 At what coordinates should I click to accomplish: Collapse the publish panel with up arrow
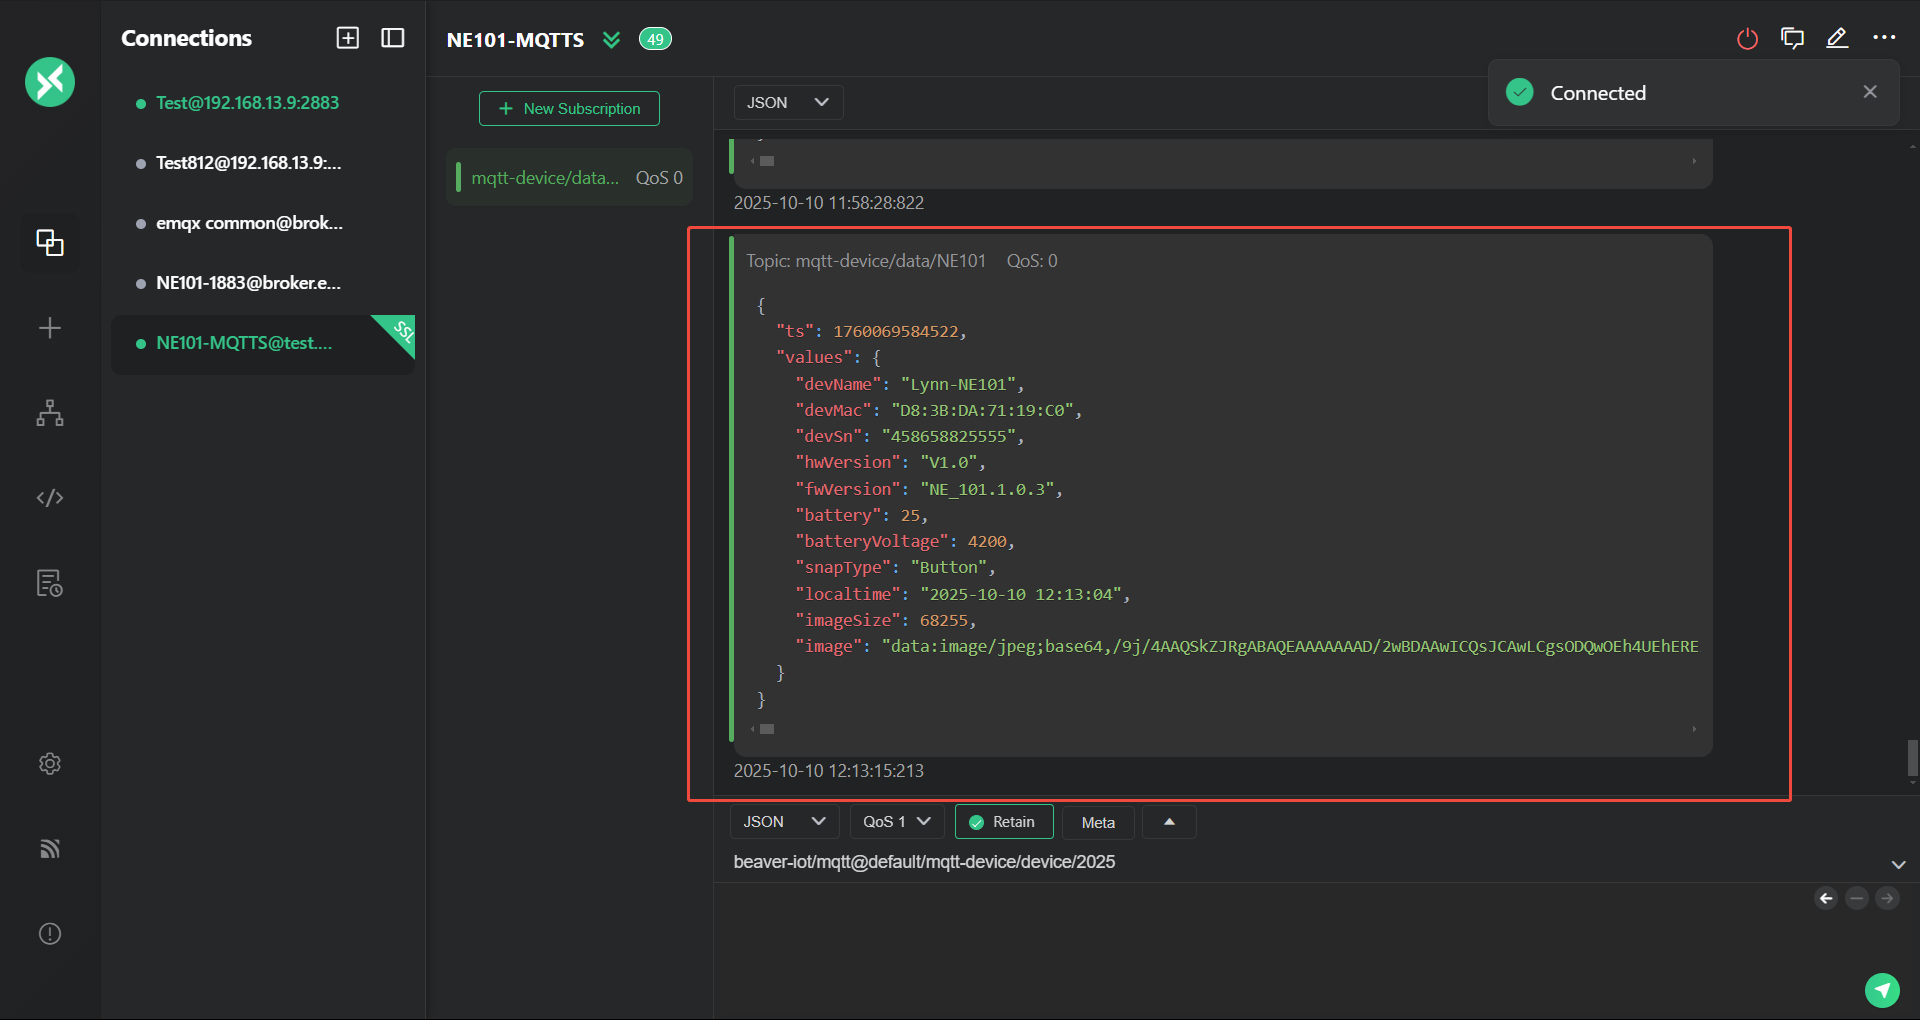[x=1169, y=822]
